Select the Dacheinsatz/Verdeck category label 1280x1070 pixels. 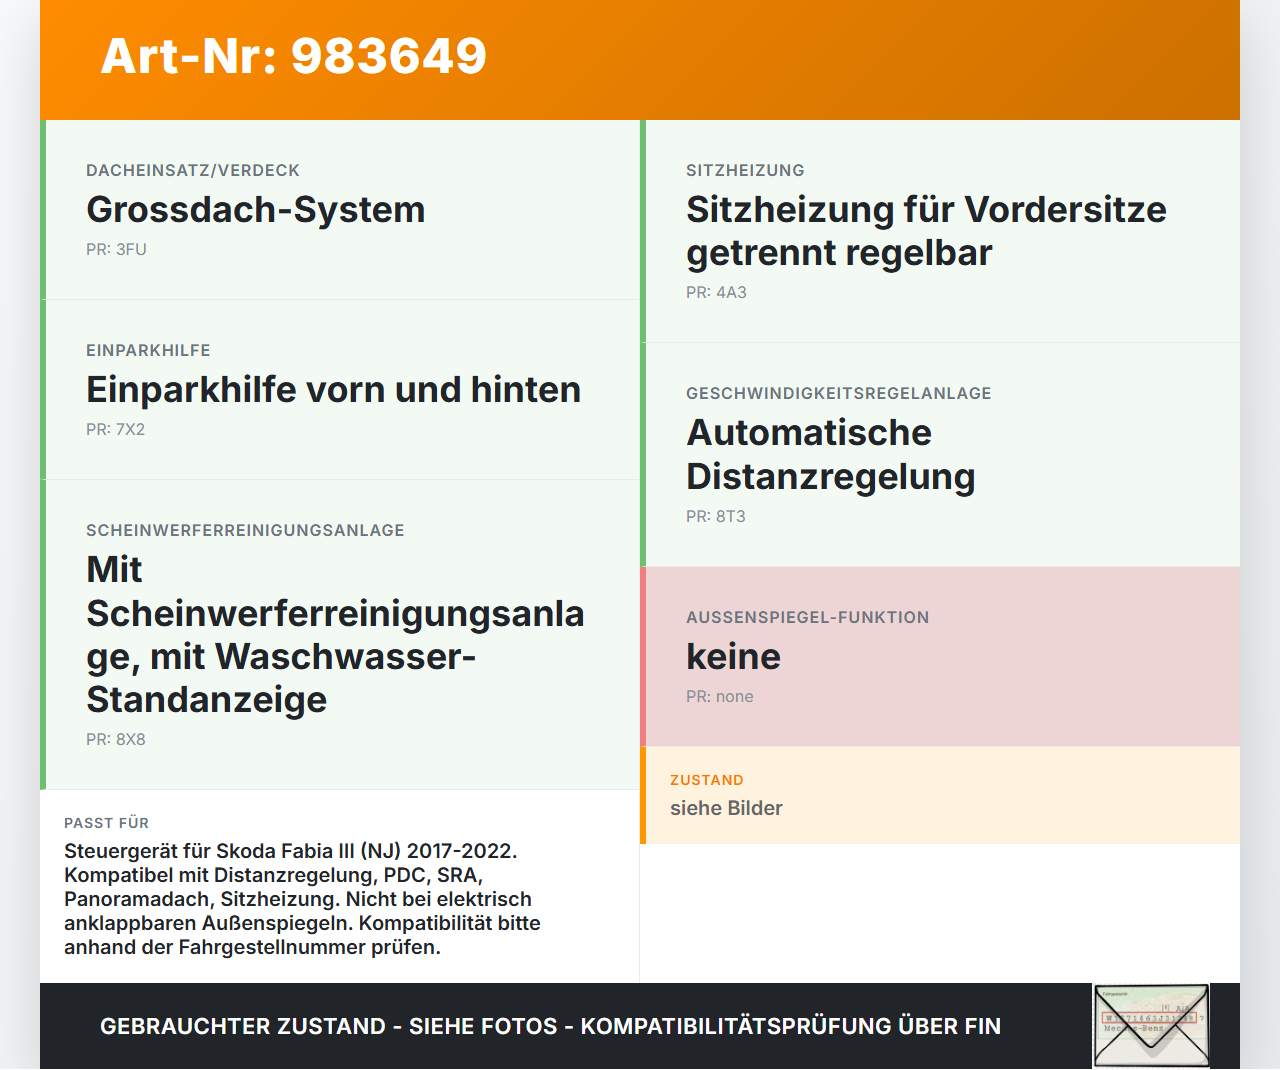(193, 170)
